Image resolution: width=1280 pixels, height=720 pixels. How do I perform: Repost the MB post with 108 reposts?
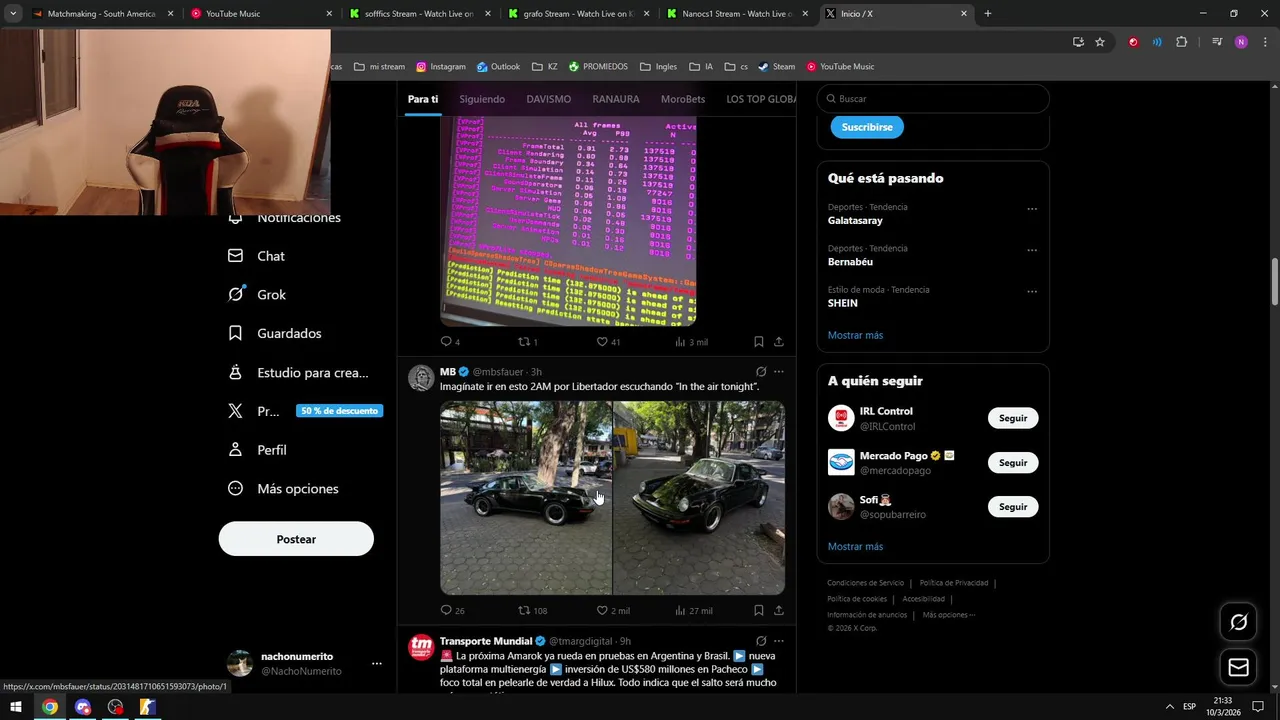[x=524, y=610]
